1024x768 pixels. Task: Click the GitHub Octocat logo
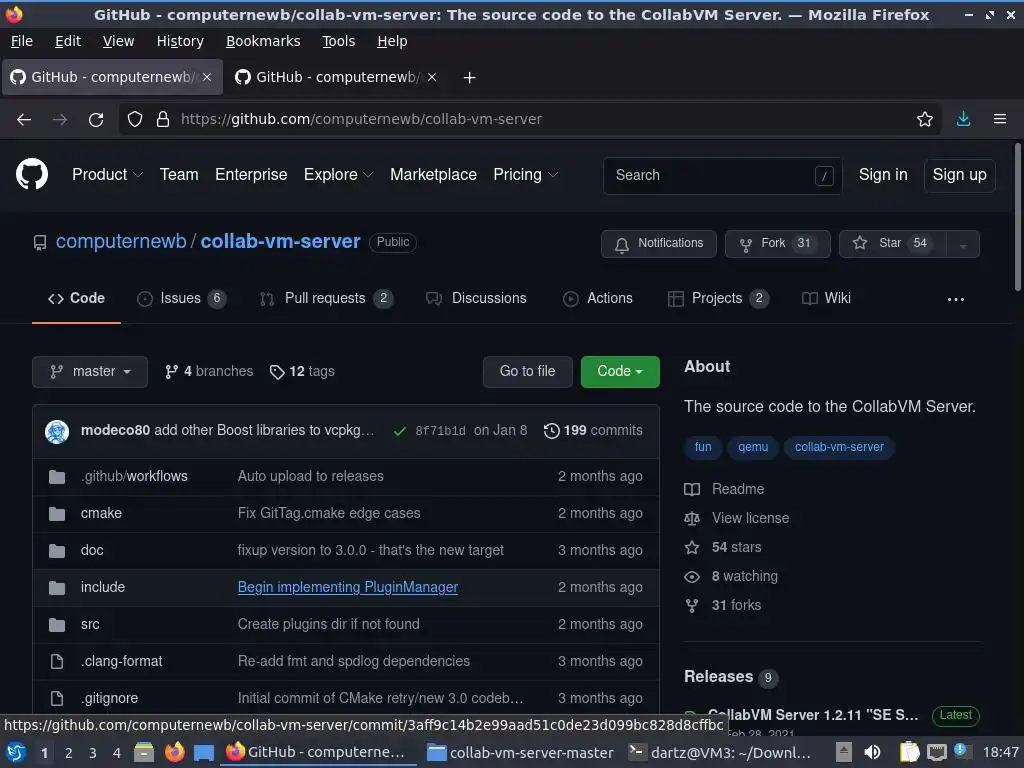click(x=32, y=174)
